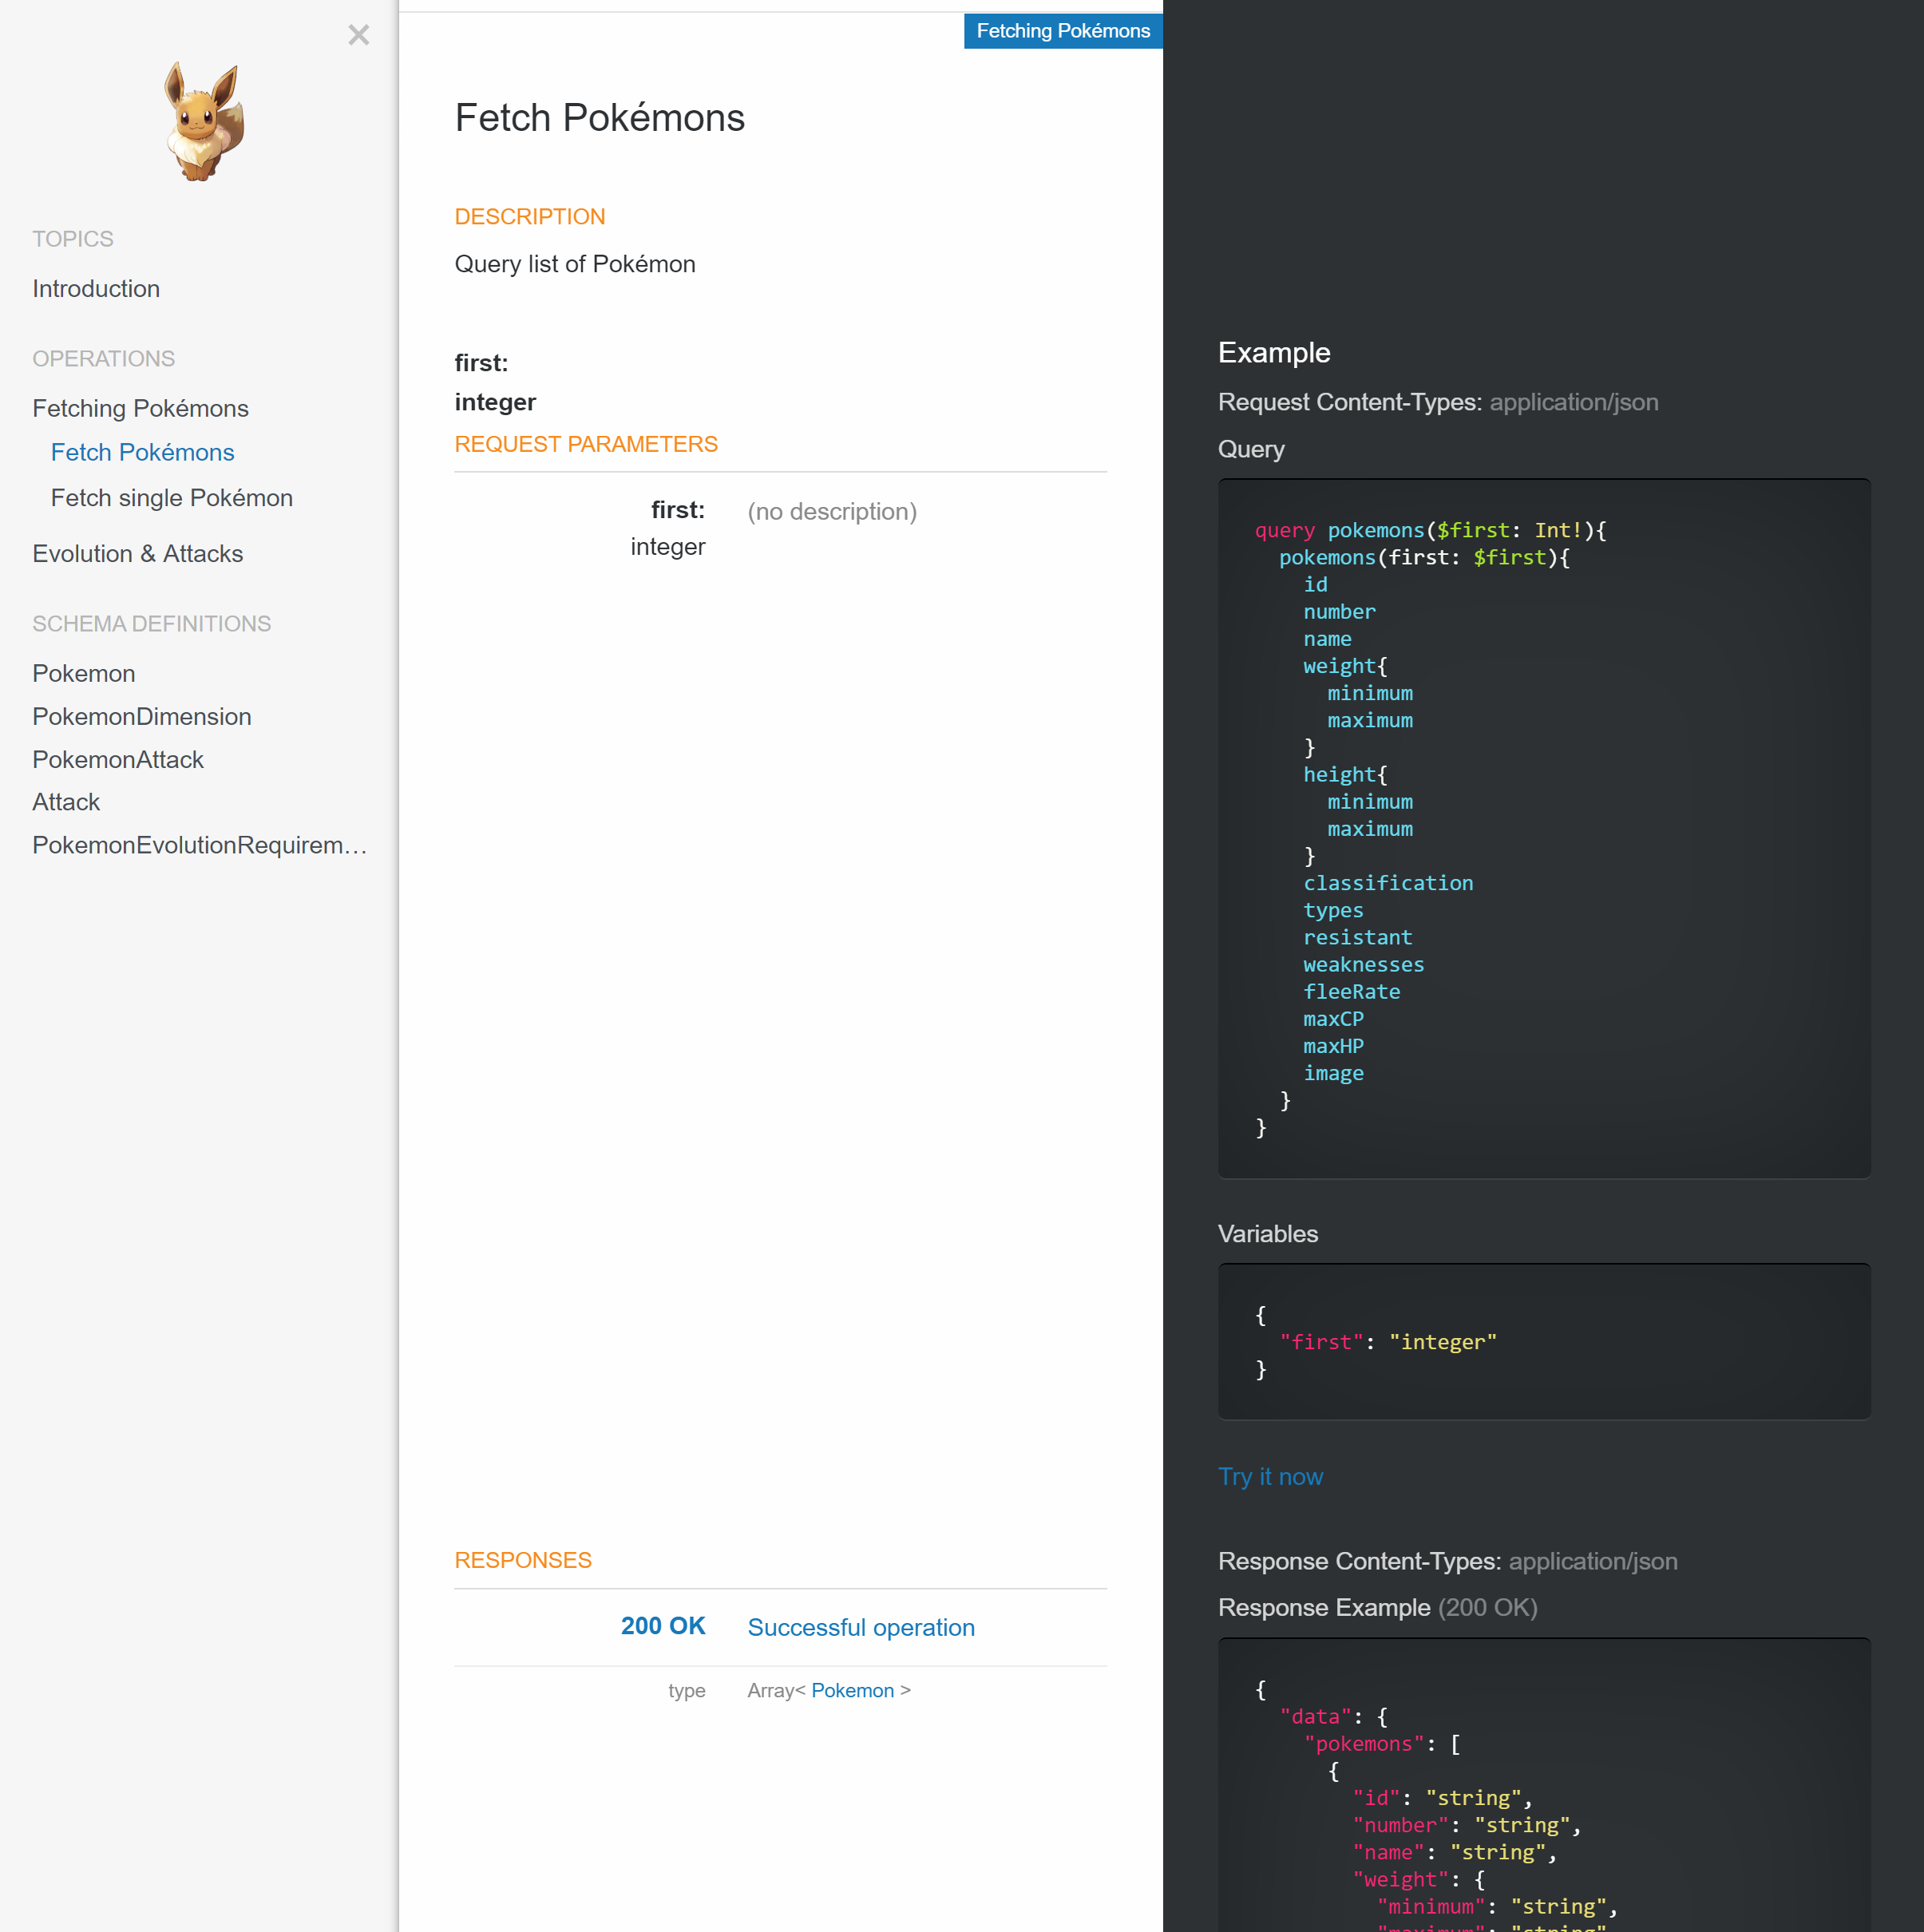The width and height of the screenshot is (1924, 1932).
Task: Click the close panel X icon
Action: 359,34
